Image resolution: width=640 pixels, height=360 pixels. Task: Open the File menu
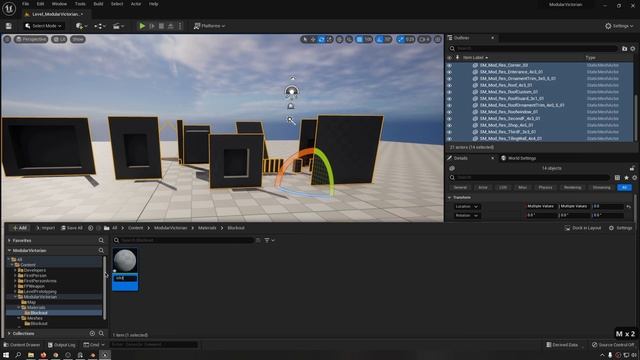(x=25, y=4)
